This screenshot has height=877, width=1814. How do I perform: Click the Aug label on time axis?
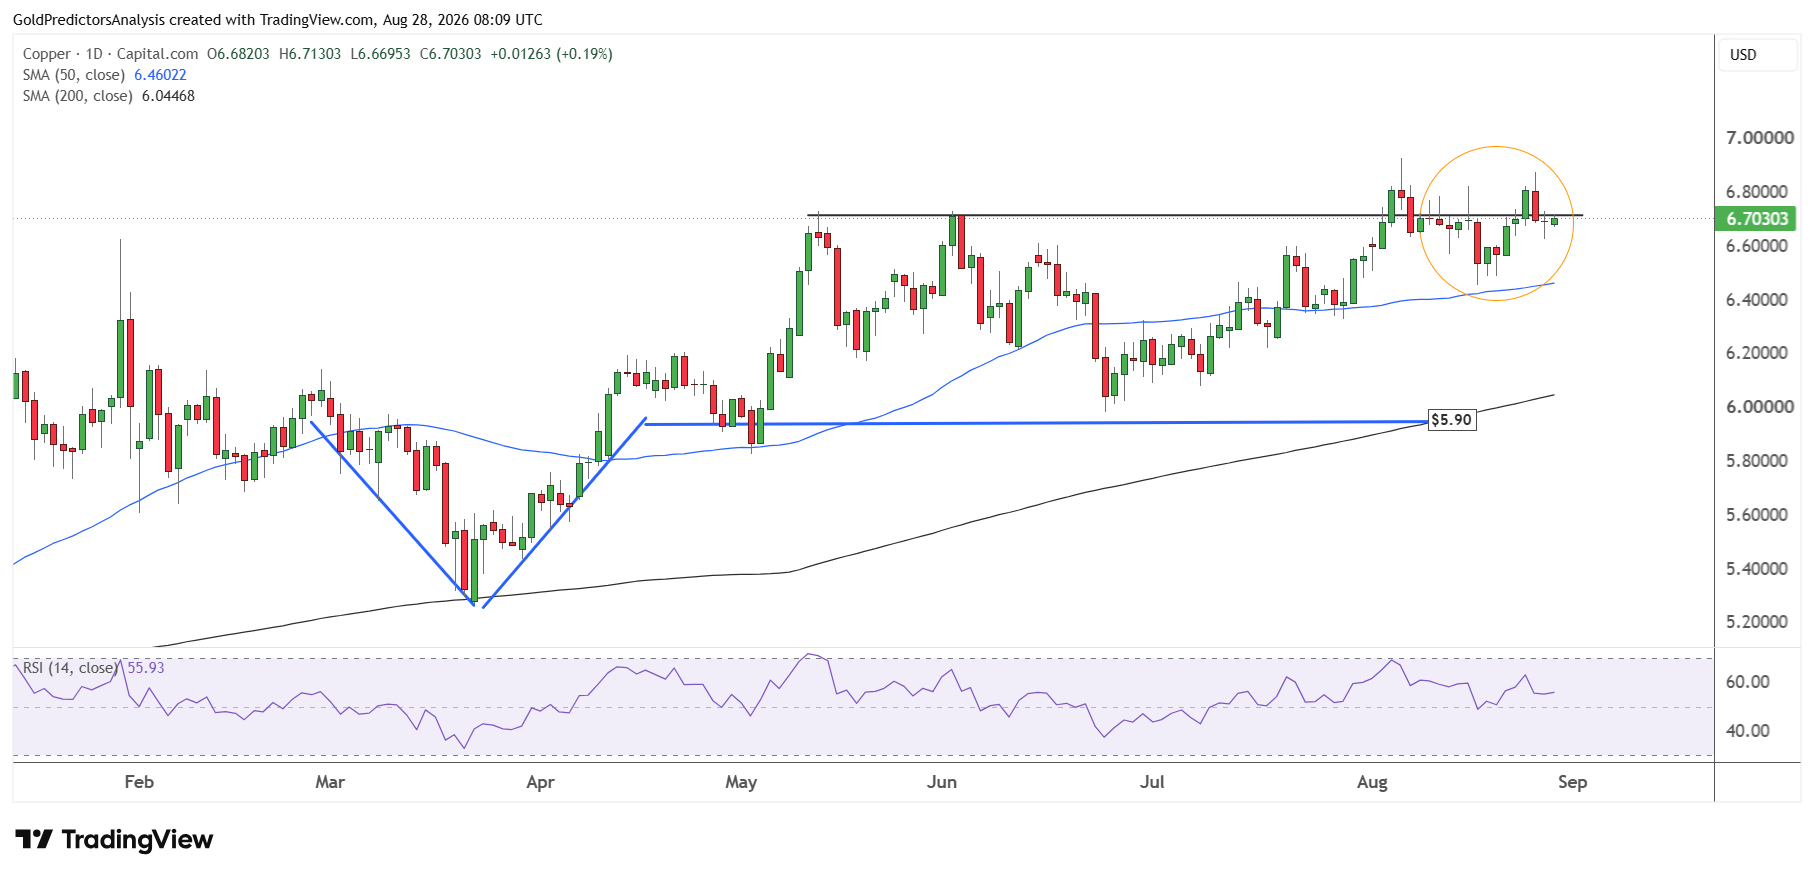click(x=1372, y=782)
